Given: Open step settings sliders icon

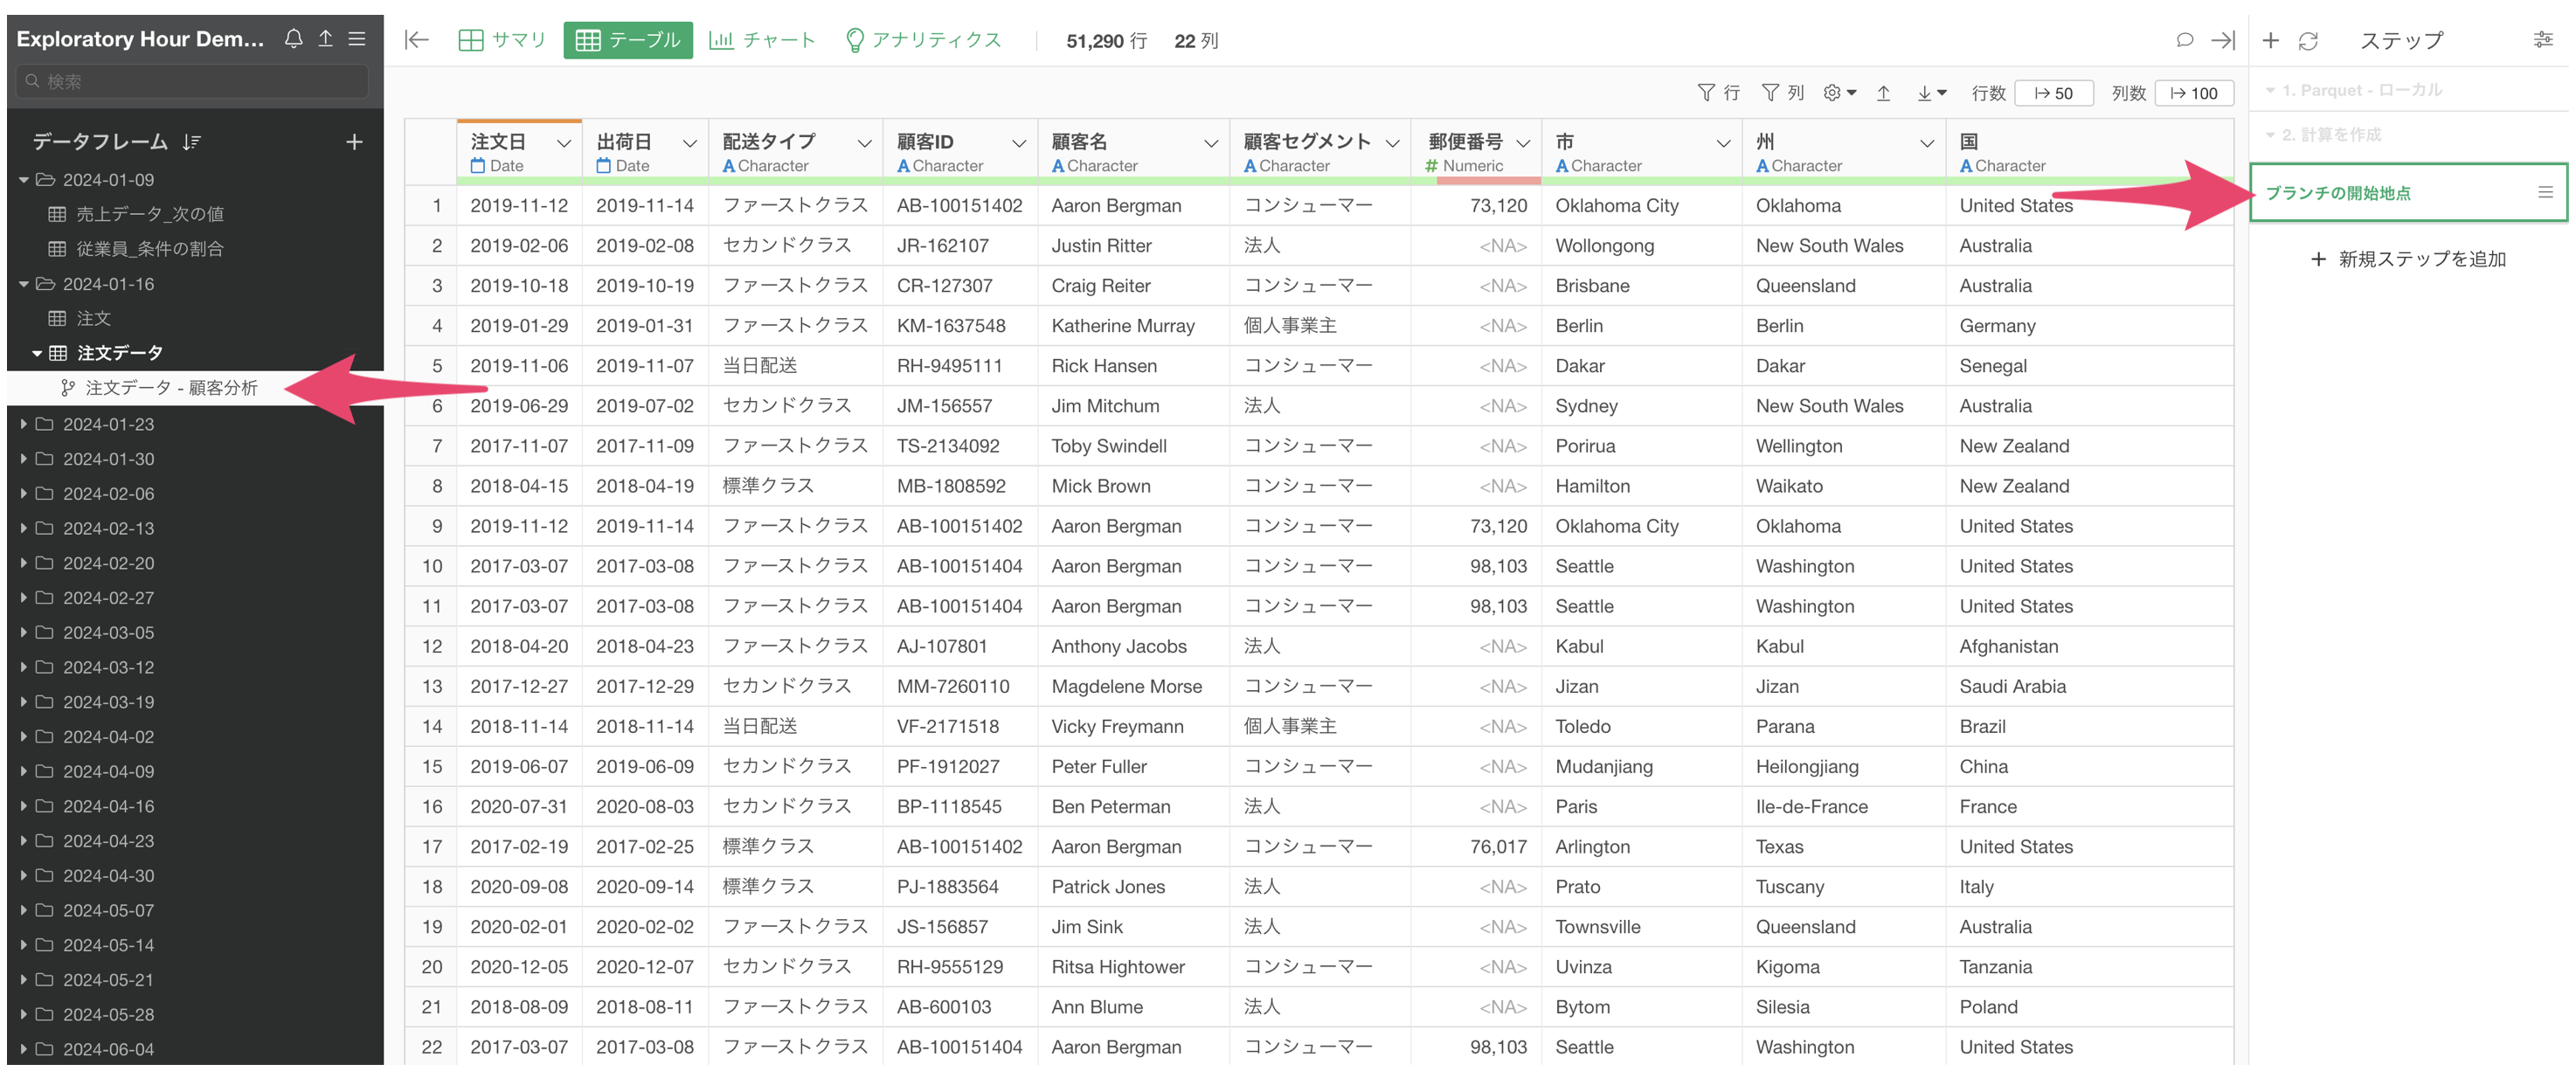Looking at the screenshot, I should click(2543, 40).
